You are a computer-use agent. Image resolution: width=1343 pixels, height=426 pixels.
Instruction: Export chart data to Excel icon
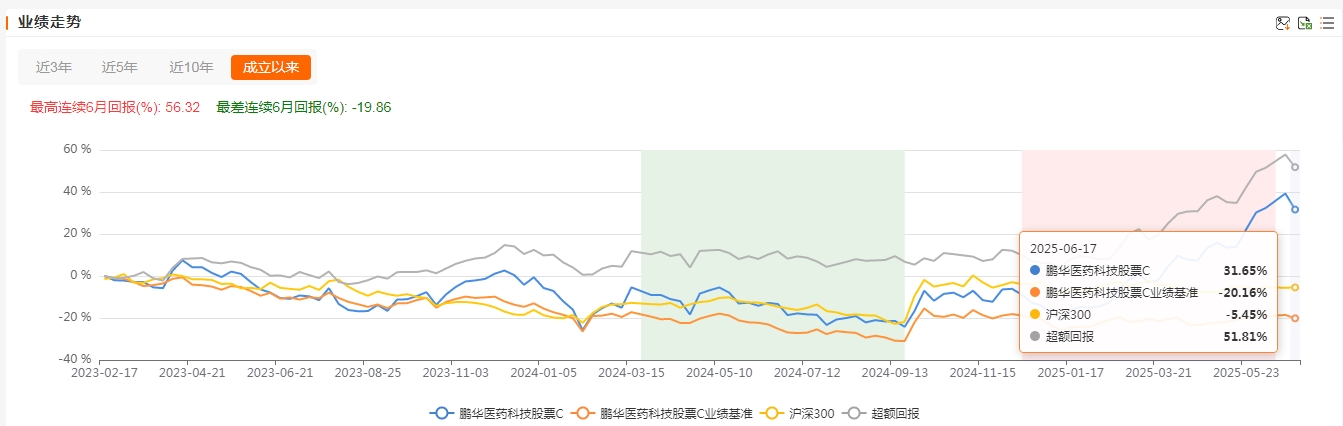point(1305,23)
